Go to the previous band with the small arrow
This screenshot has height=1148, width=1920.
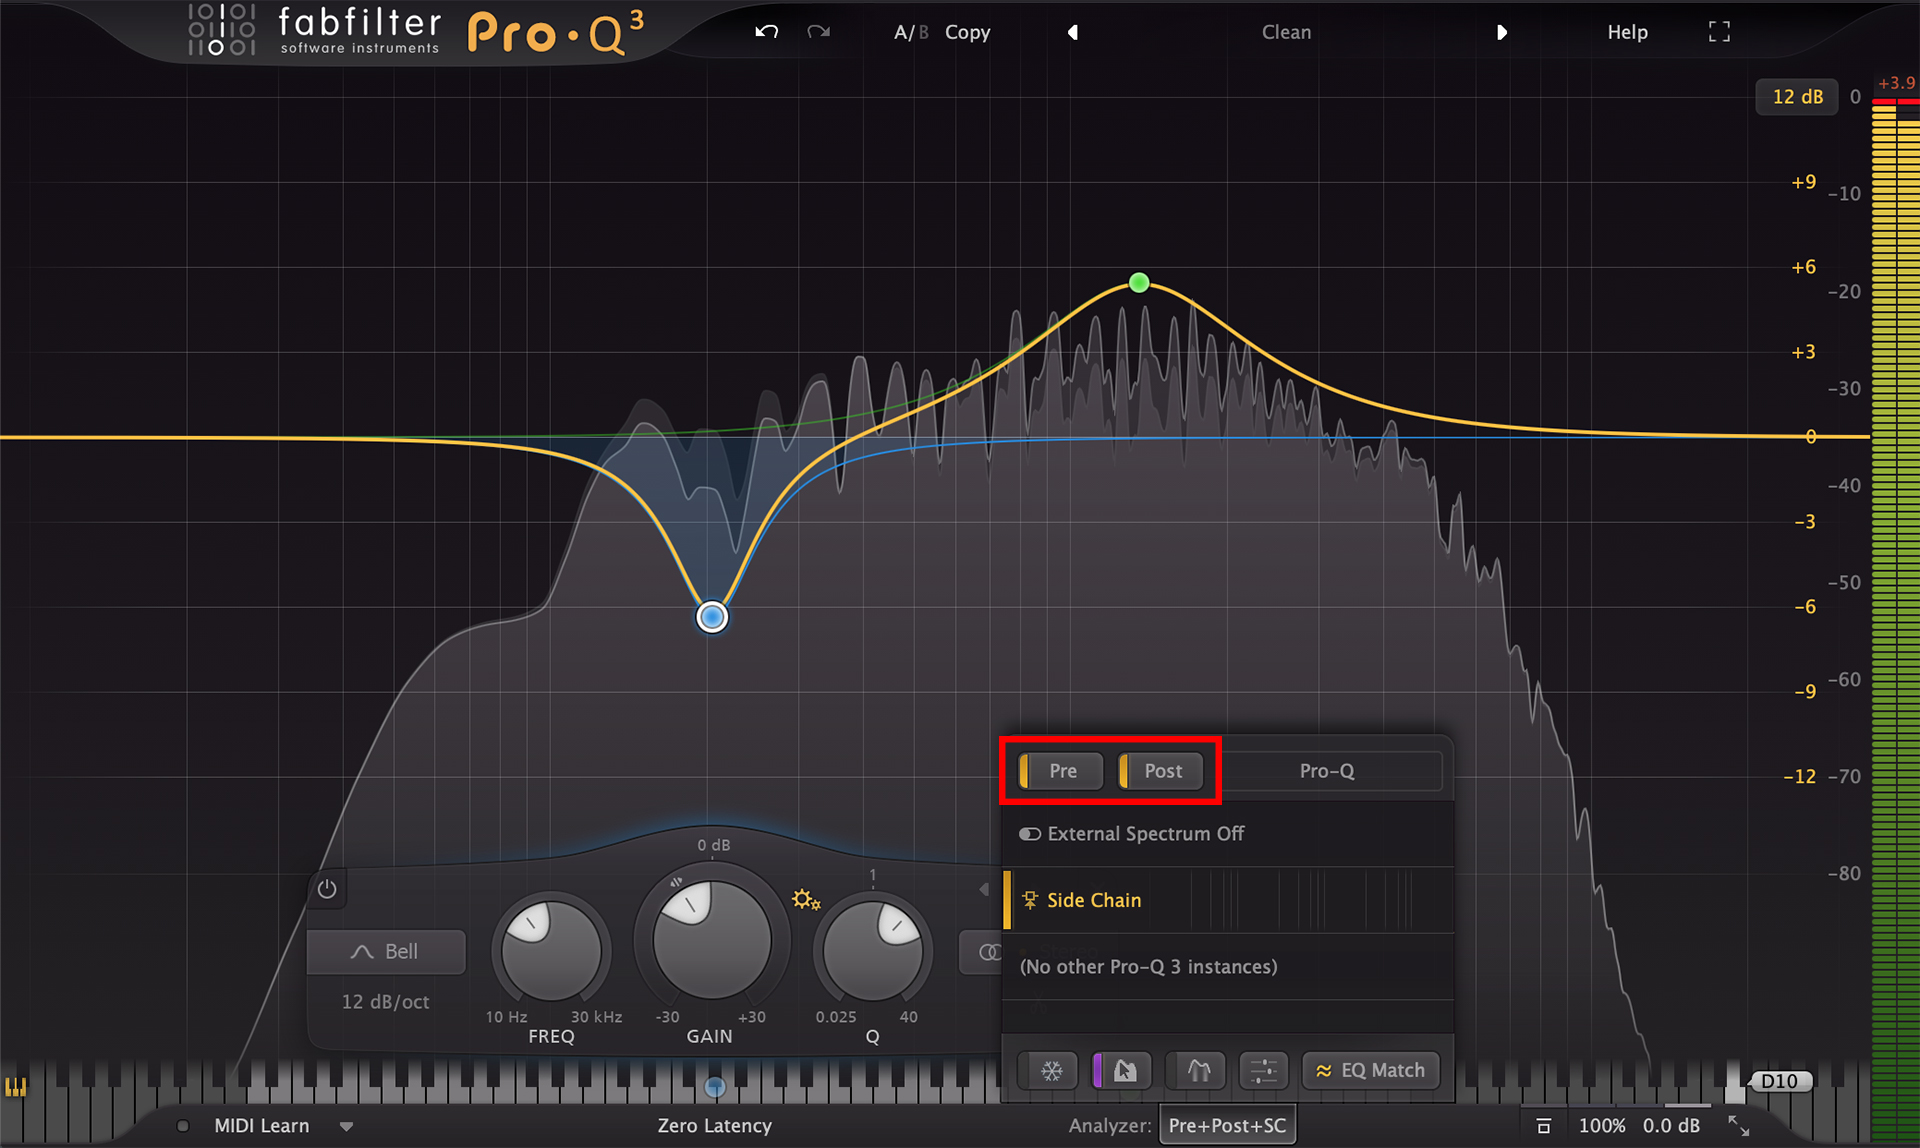coord(984,889)
